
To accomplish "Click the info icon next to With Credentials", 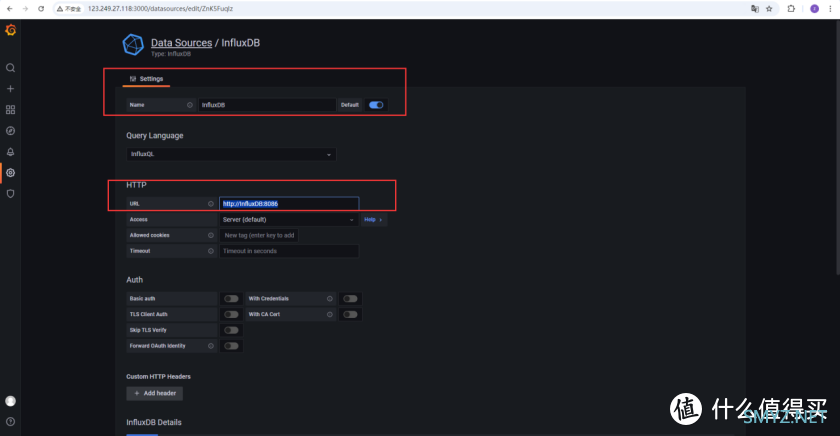I will (329, 298).
